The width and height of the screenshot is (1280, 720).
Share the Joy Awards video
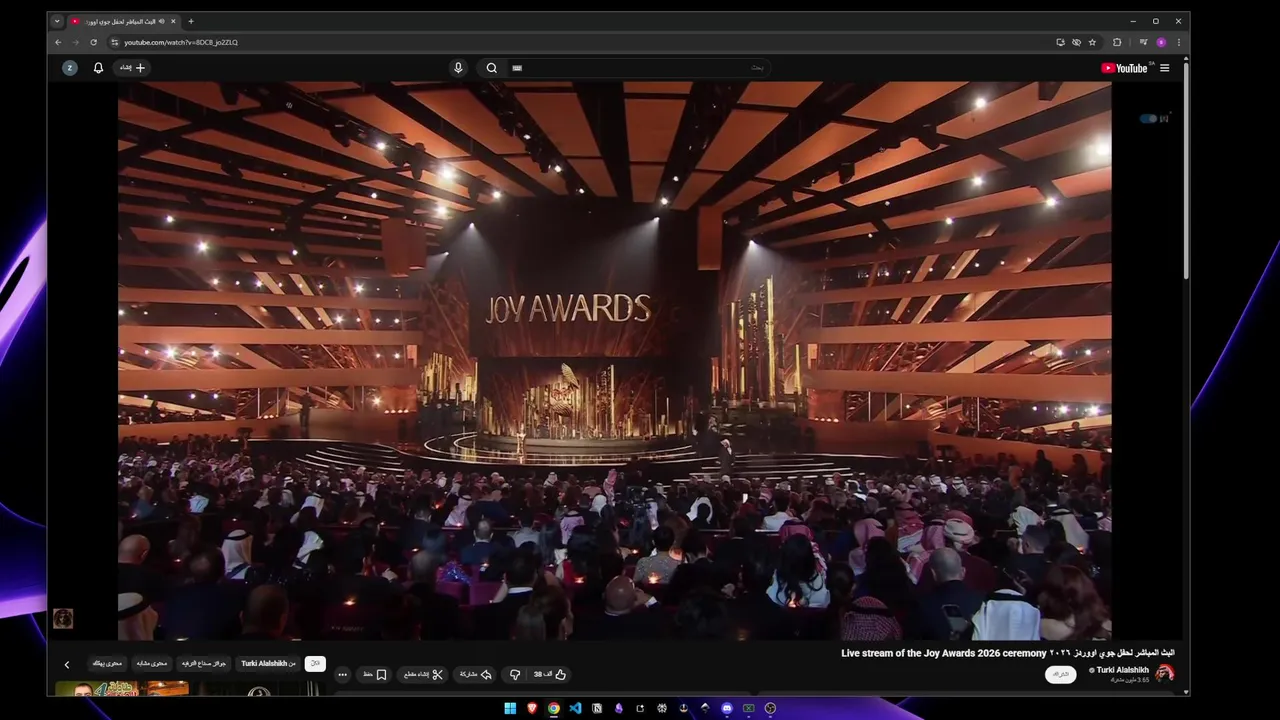476,675
